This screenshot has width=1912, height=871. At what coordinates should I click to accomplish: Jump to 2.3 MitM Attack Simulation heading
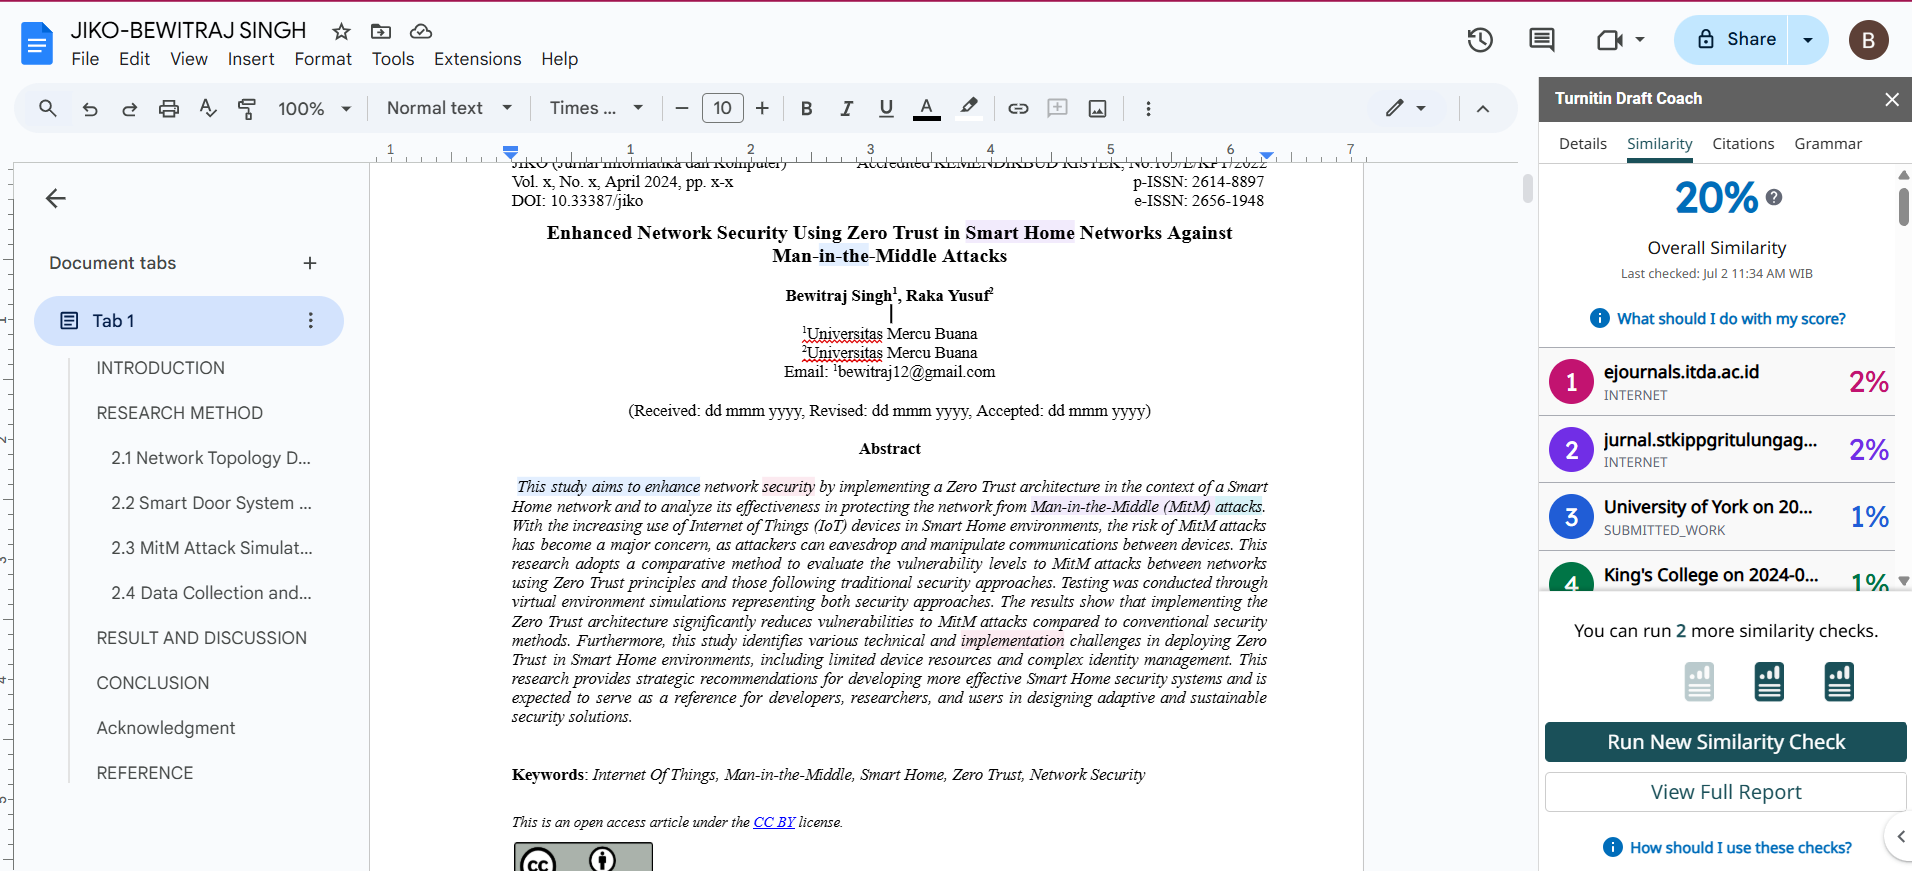pos(212,548)
